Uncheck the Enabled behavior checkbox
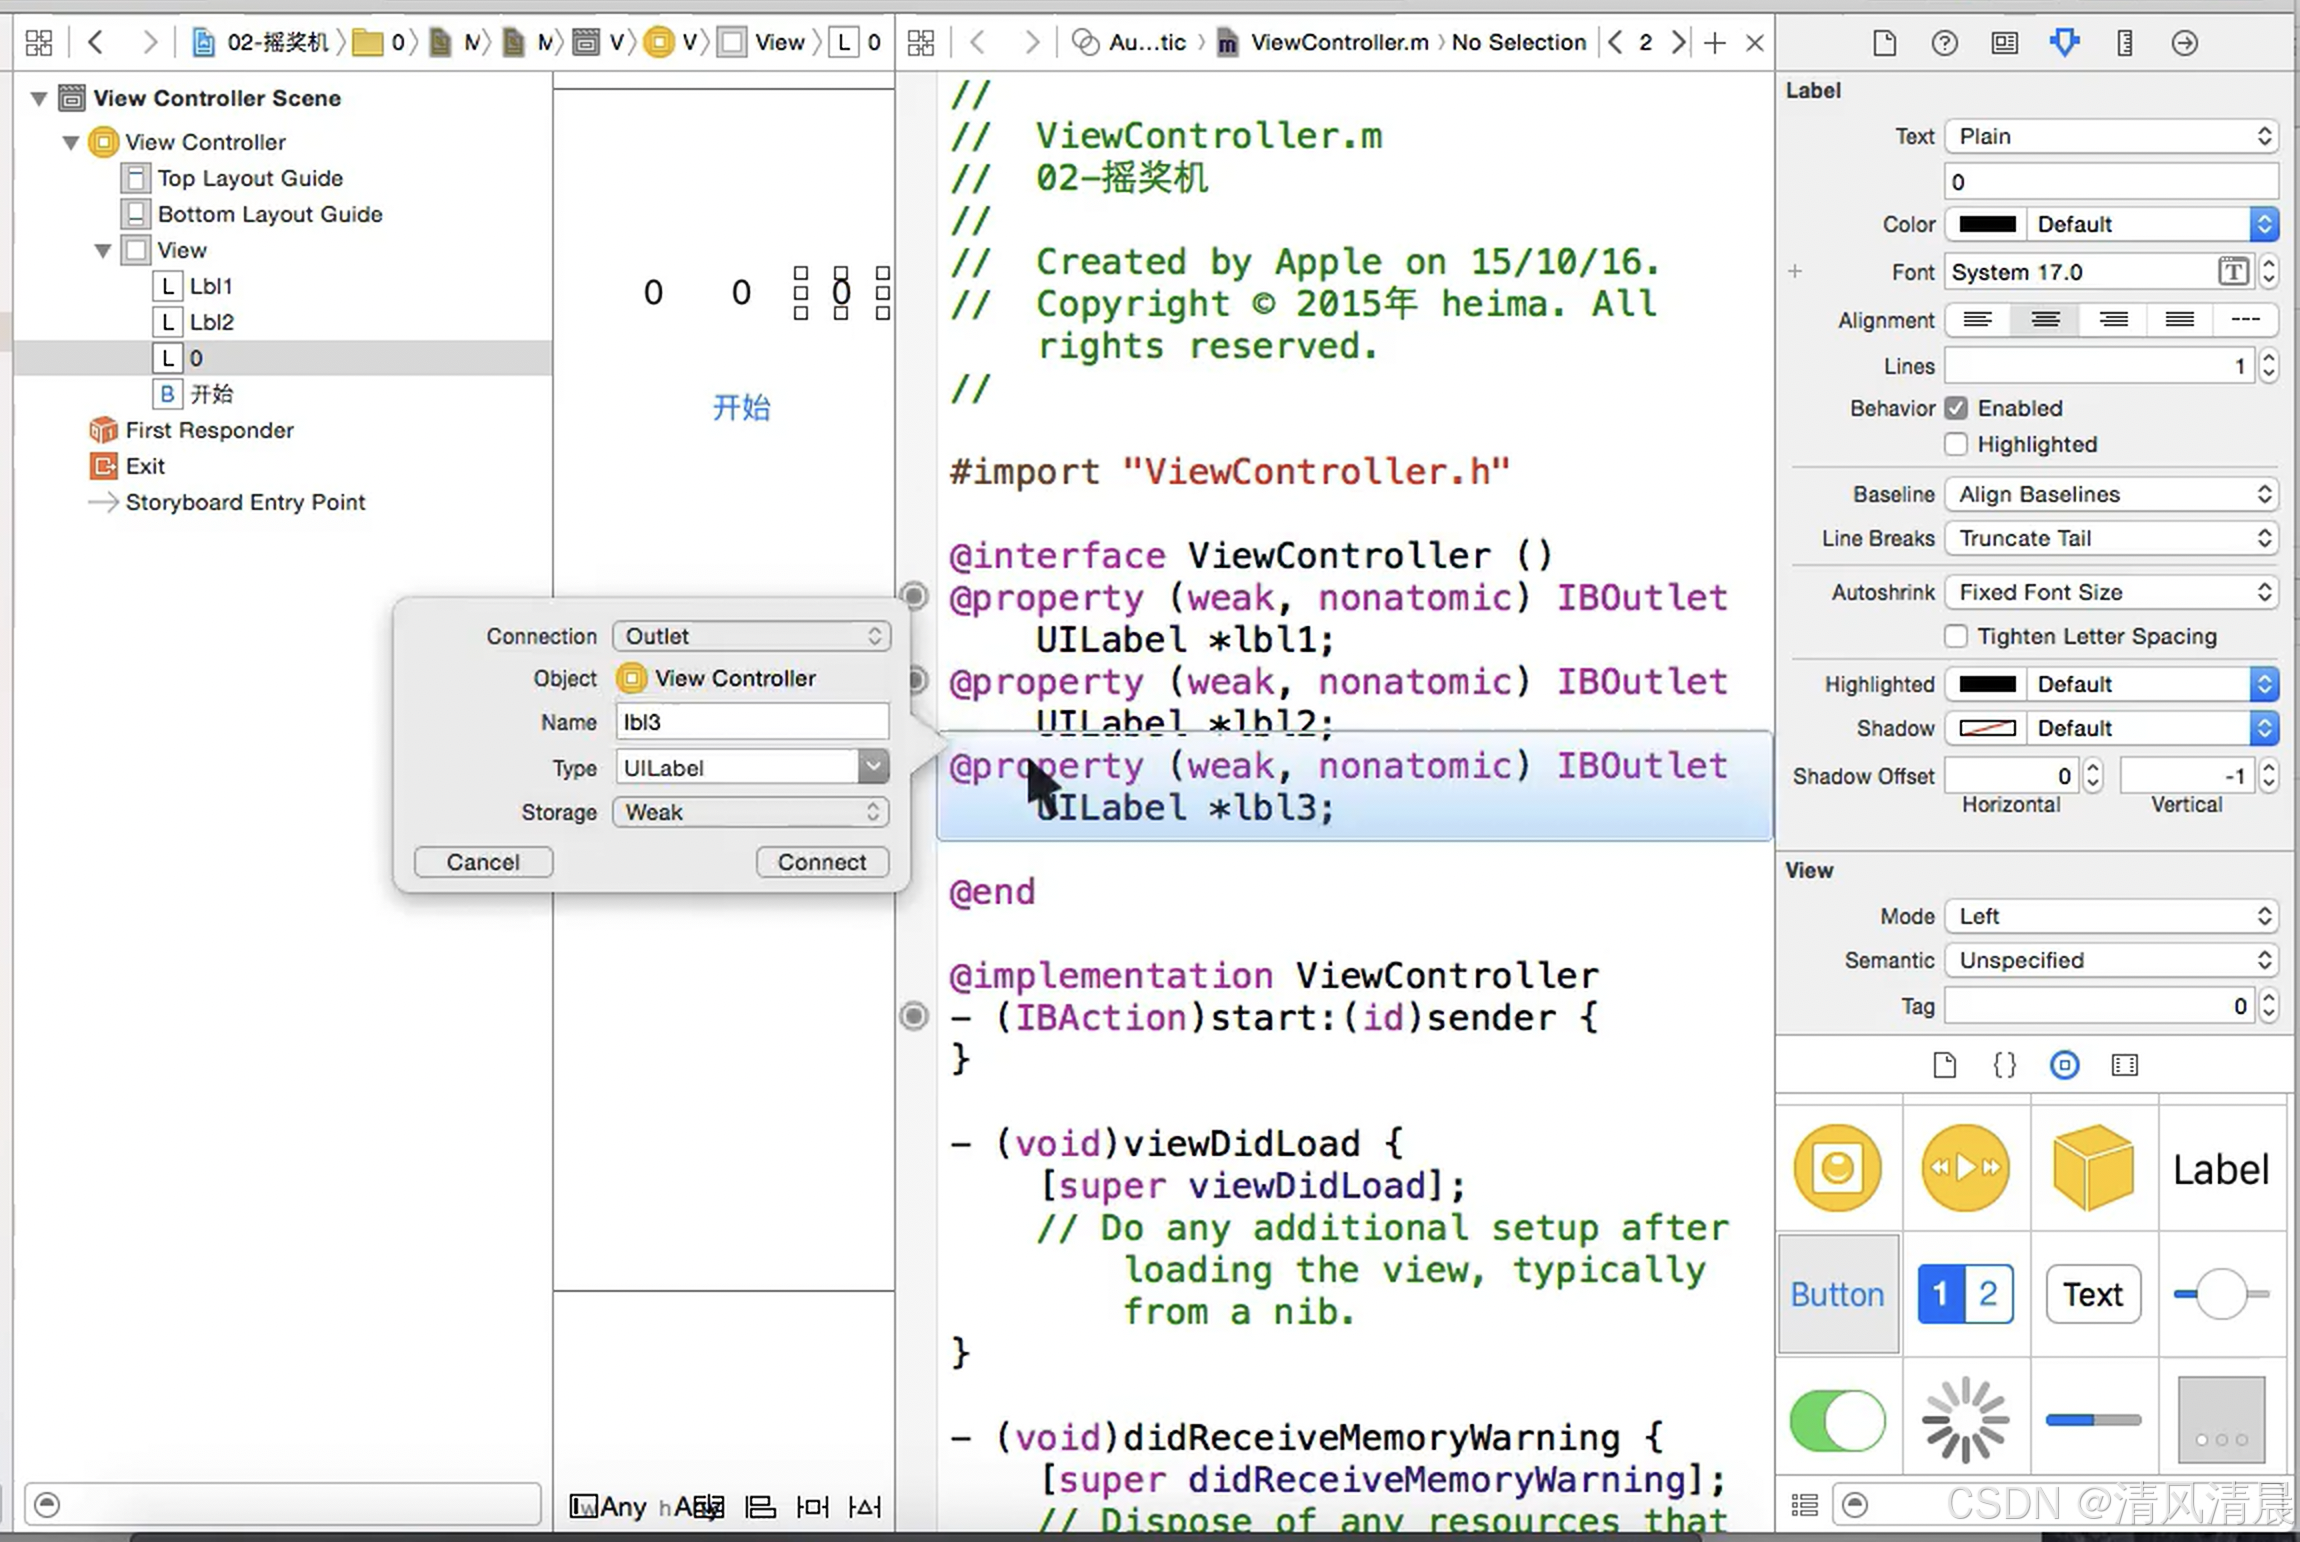 click(x=1956, y=408)
